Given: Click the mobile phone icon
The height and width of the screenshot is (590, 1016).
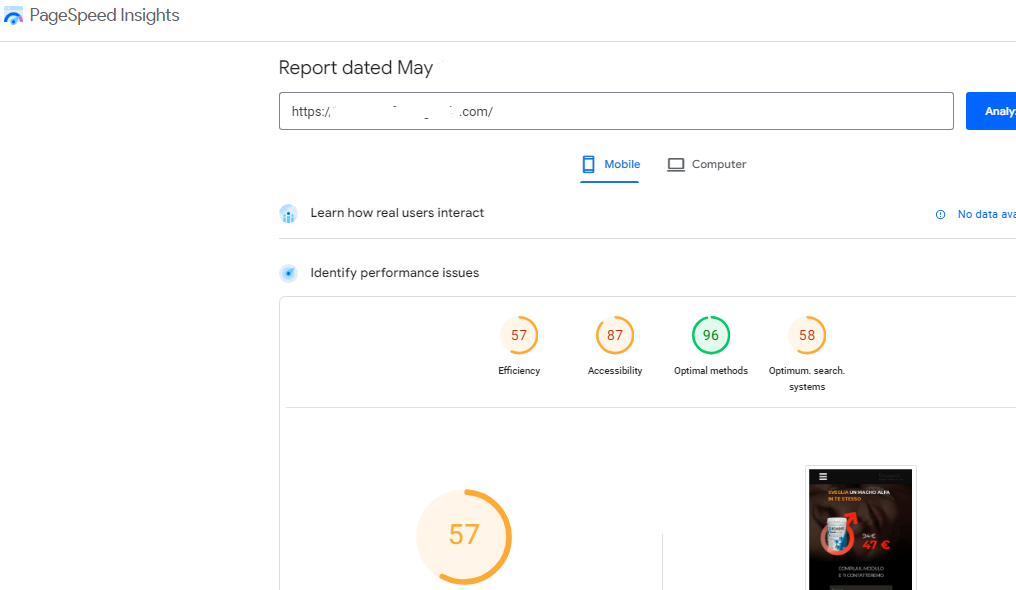Looking at the screenshot, I should (x=588, y=165).
